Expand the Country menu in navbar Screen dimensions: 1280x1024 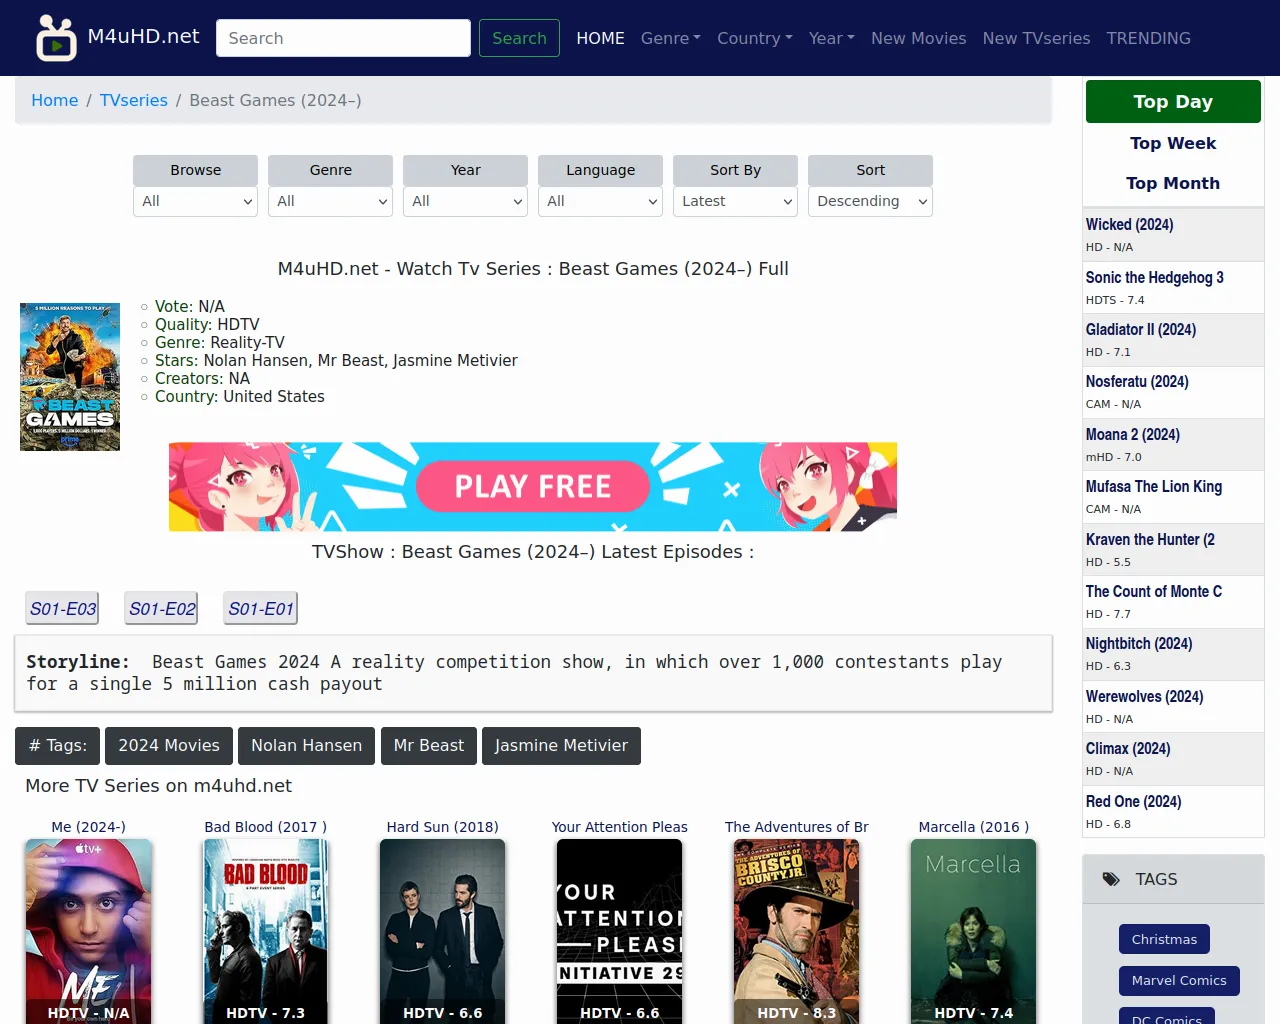point(755,38)
